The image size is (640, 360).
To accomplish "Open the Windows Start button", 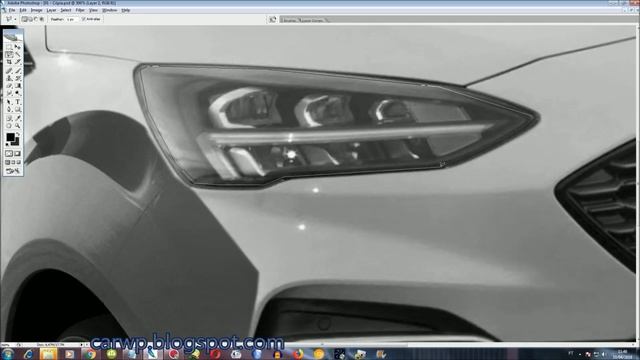I will [7, 354].
